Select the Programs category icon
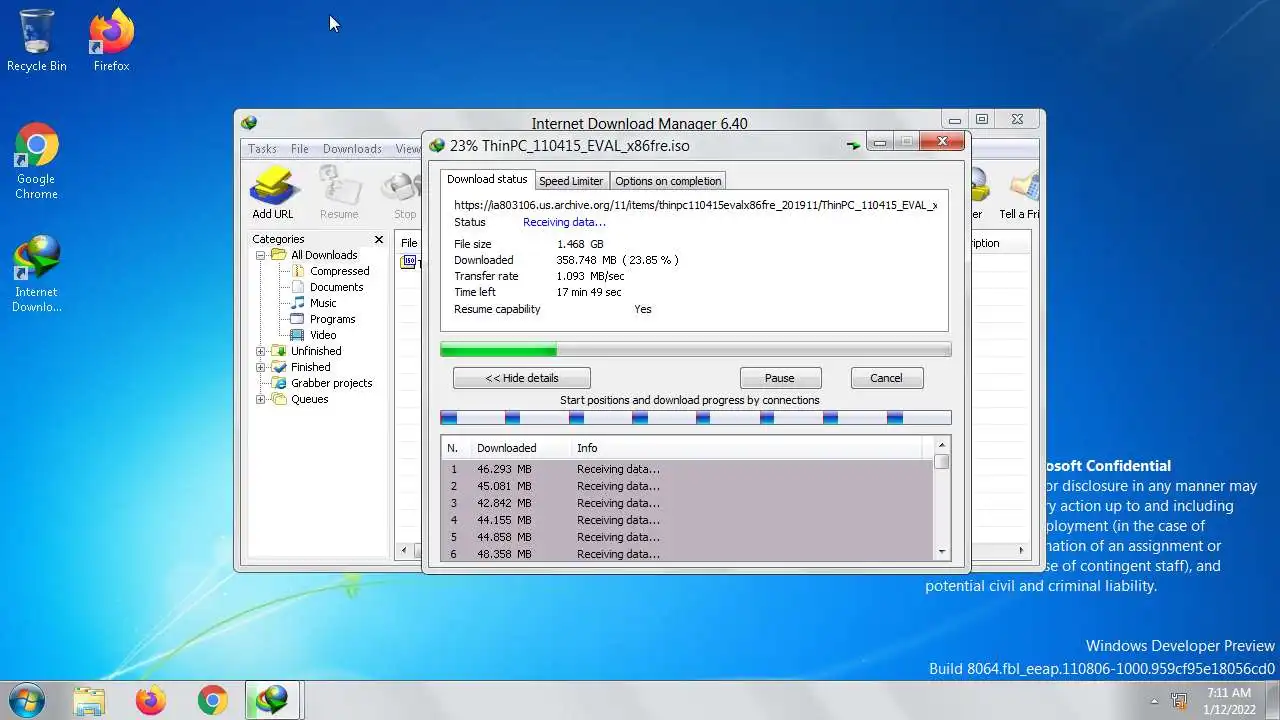Image resolution: width=1280 pixels, height=720 pixels. (x=298, y=319)
